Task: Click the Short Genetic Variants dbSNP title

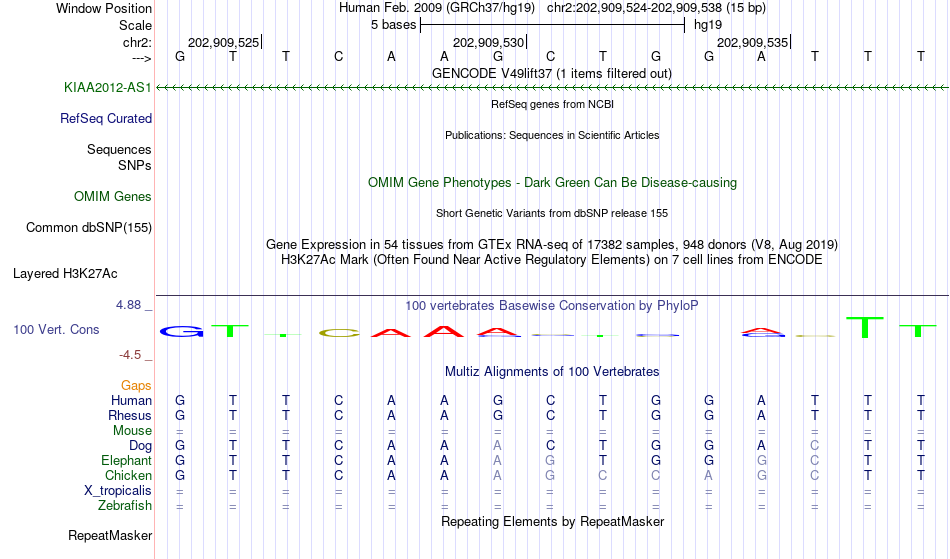Action: tap(552, 213)
